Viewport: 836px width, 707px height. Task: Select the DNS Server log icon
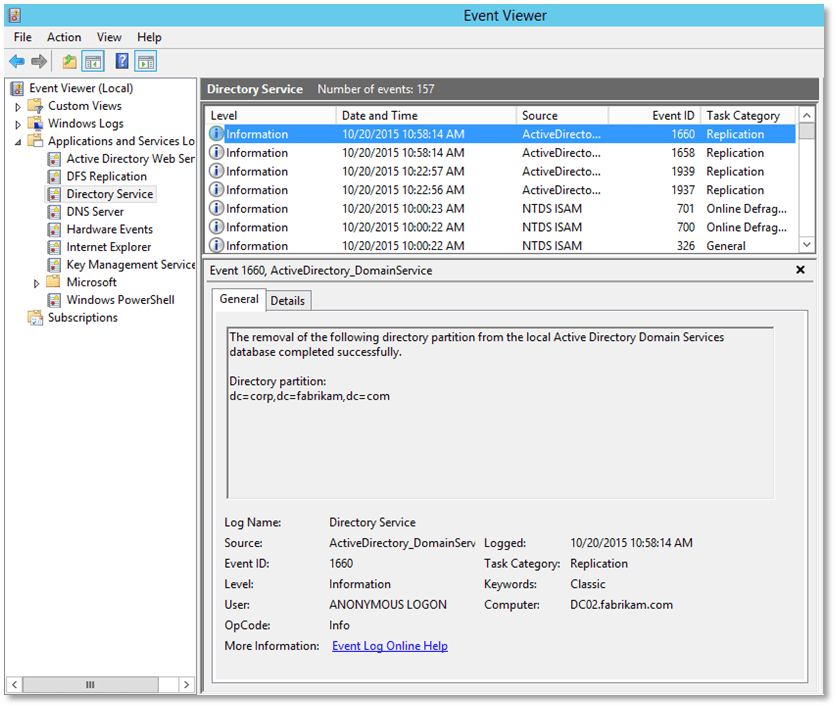[55, 212]
